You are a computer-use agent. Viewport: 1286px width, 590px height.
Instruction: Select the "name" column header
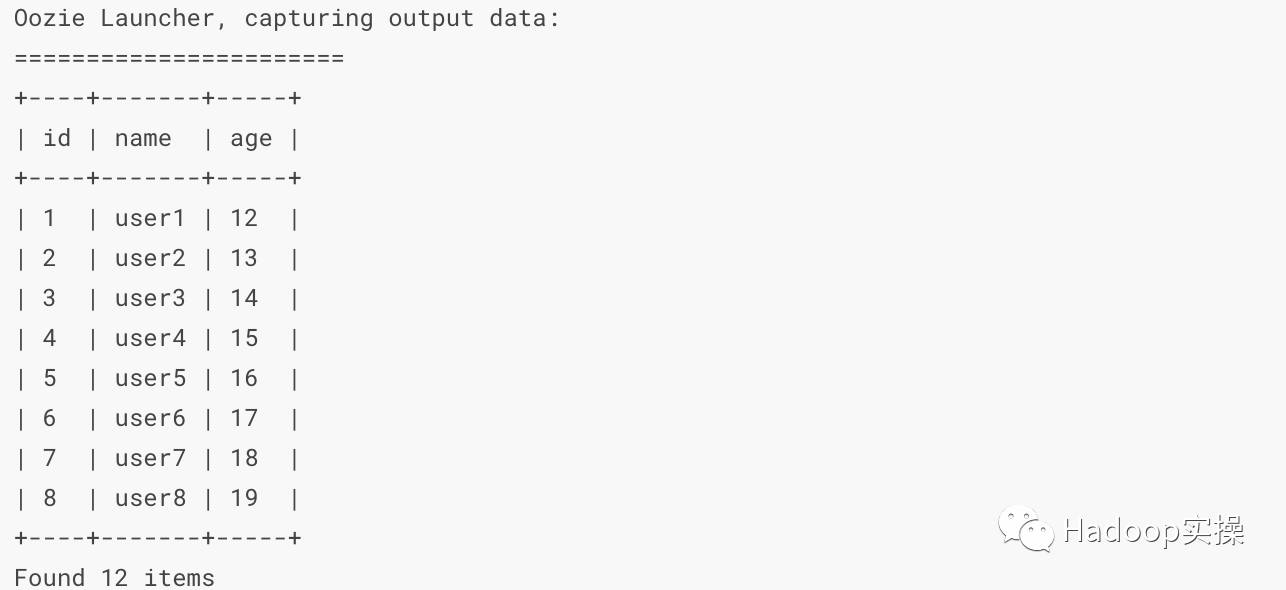(x=143, y=138)
